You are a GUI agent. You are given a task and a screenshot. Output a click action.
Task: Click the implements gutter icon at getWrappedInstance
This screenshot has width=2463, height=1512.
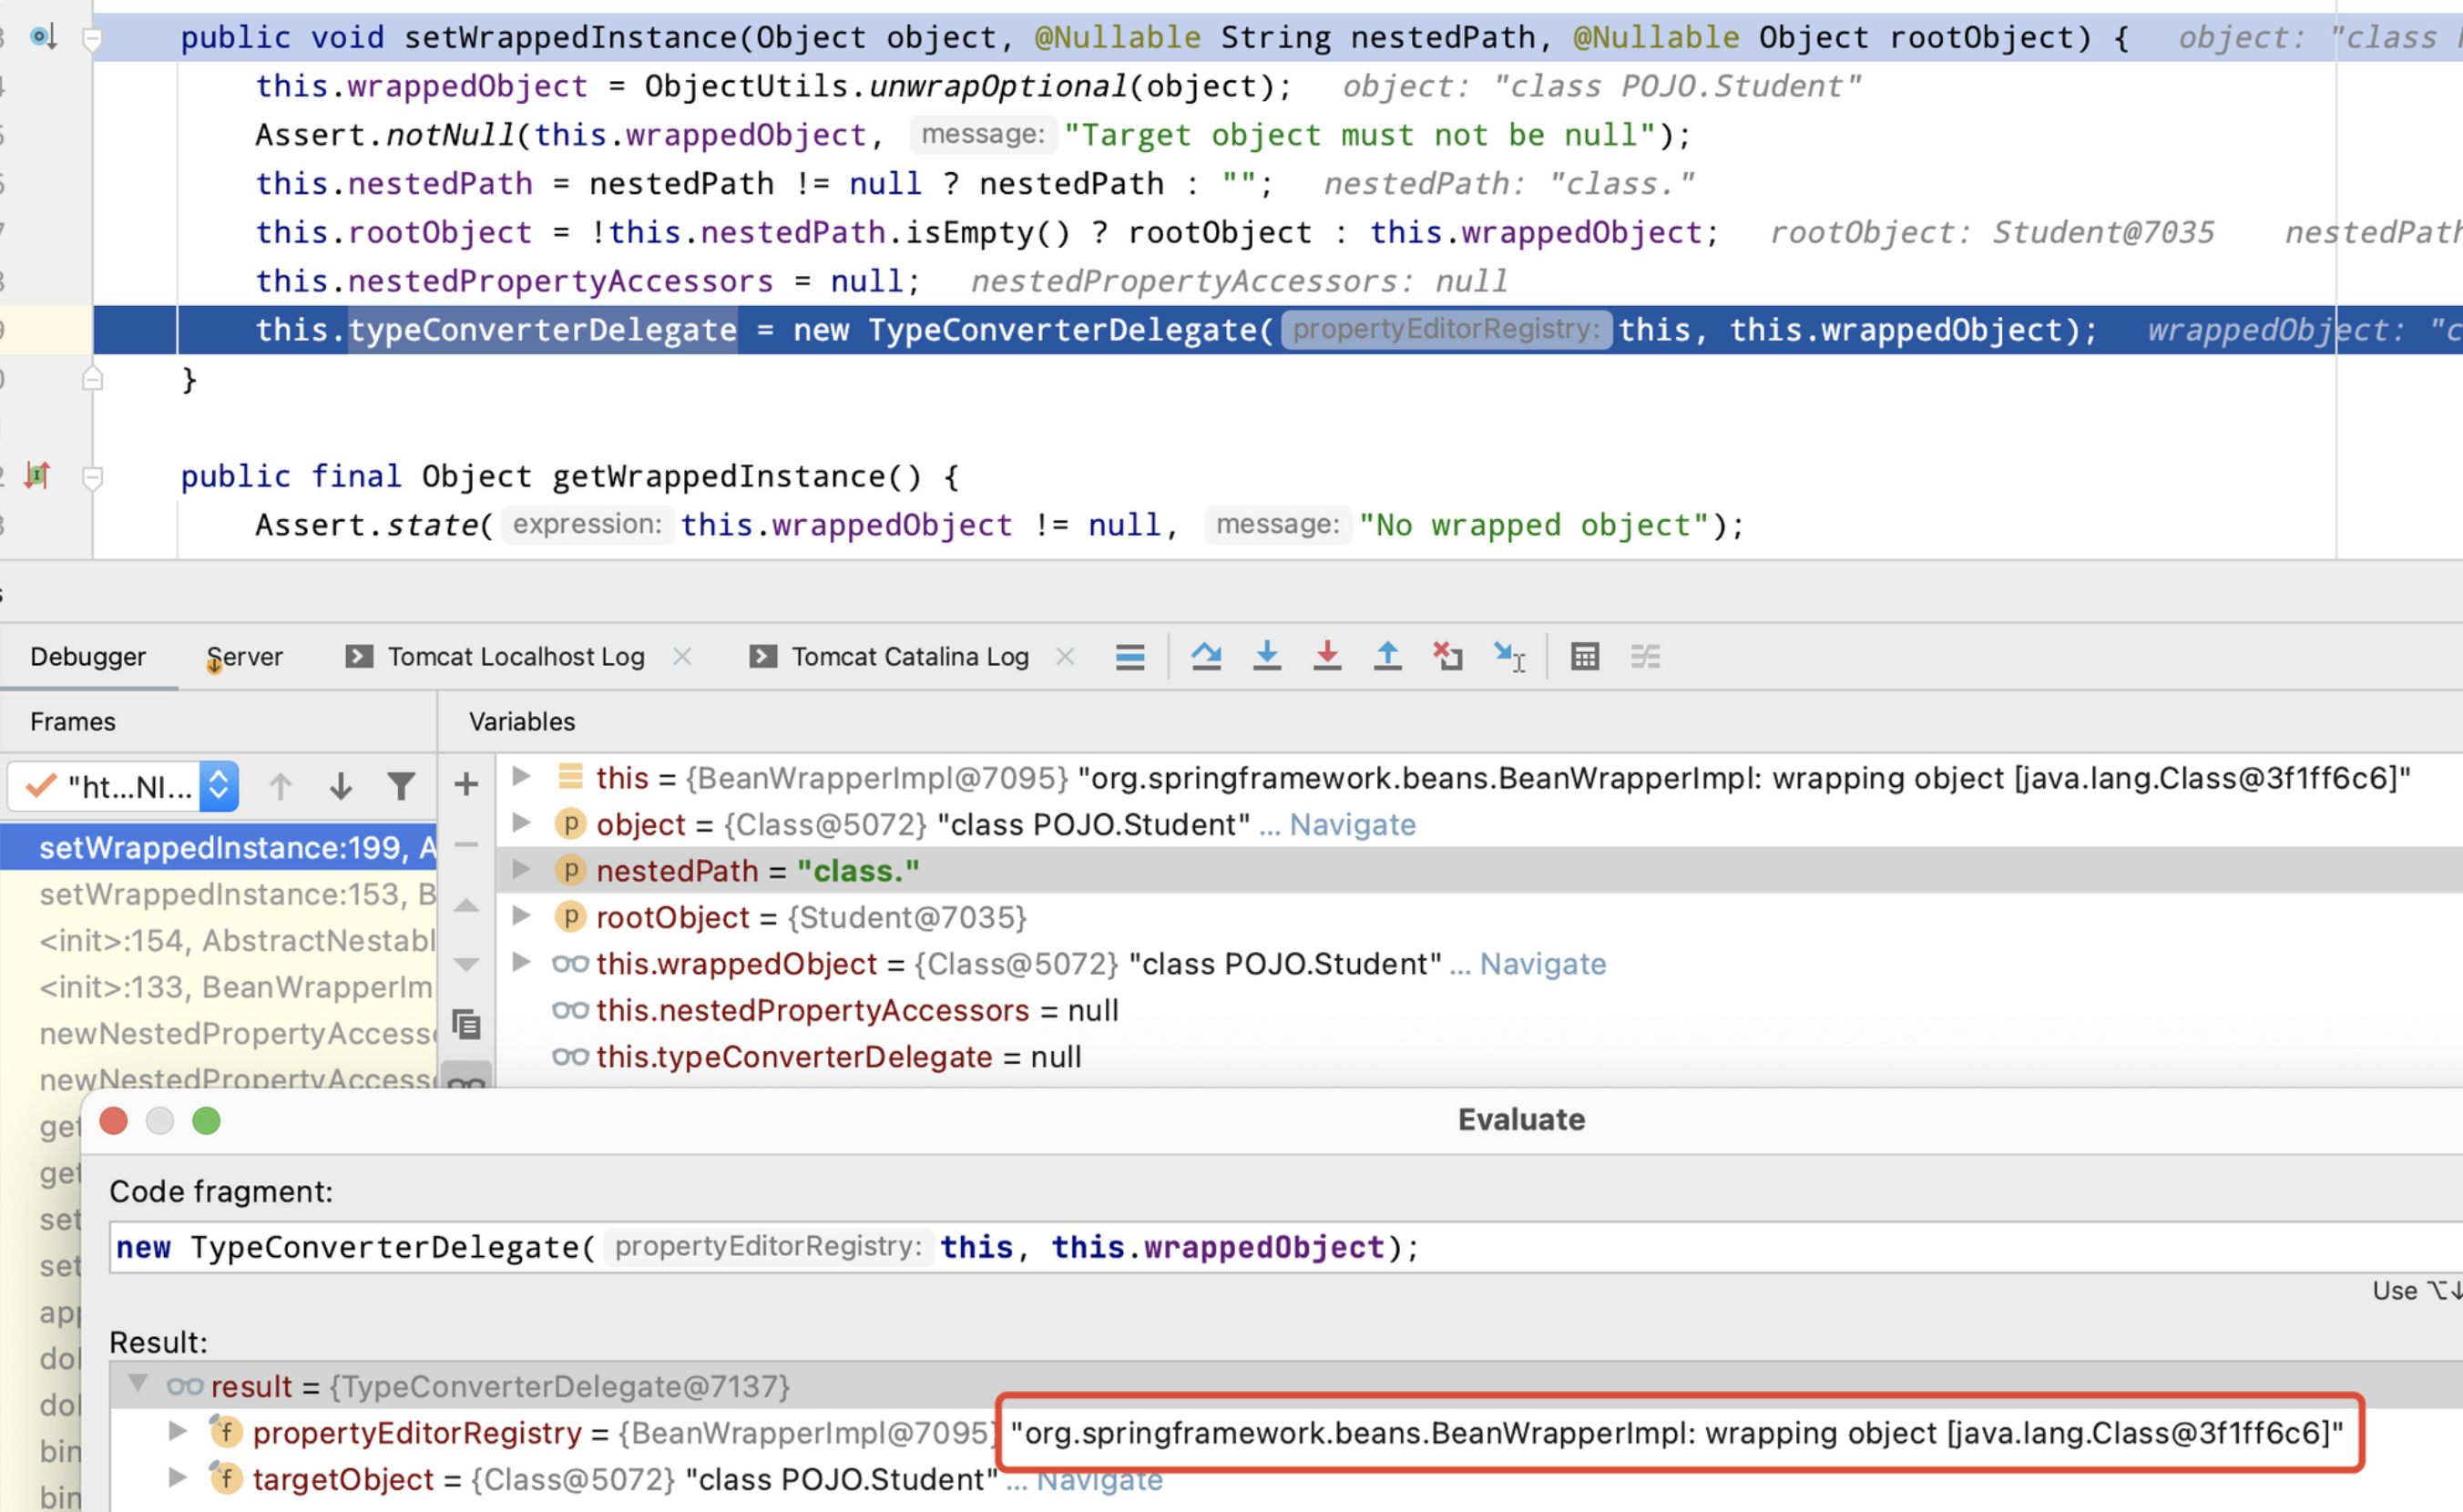pos(38,475)
